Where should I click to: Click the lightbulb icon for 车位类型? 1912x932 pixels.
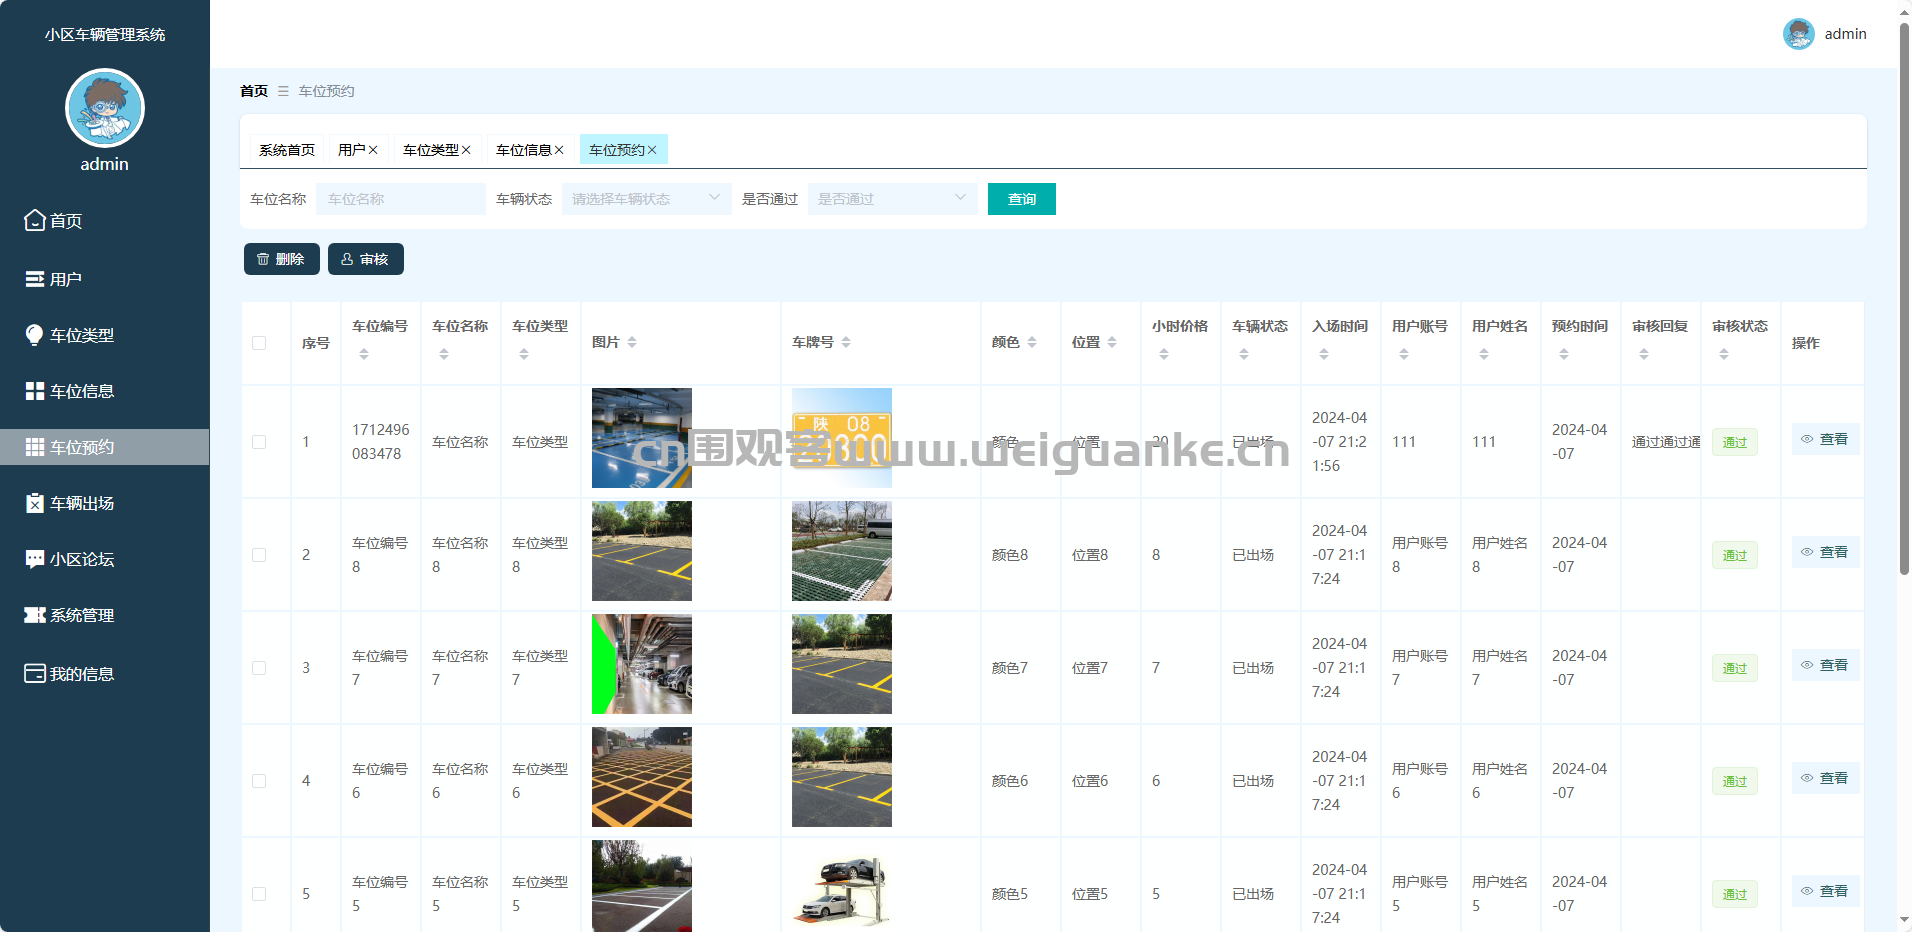pos(35,335)
